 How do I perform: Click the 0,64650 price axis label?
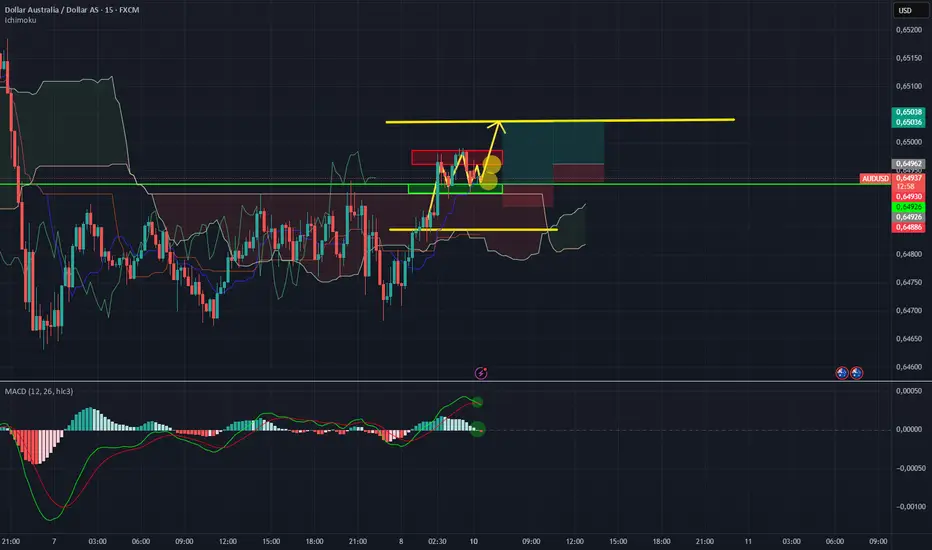(x=909, y=339)
